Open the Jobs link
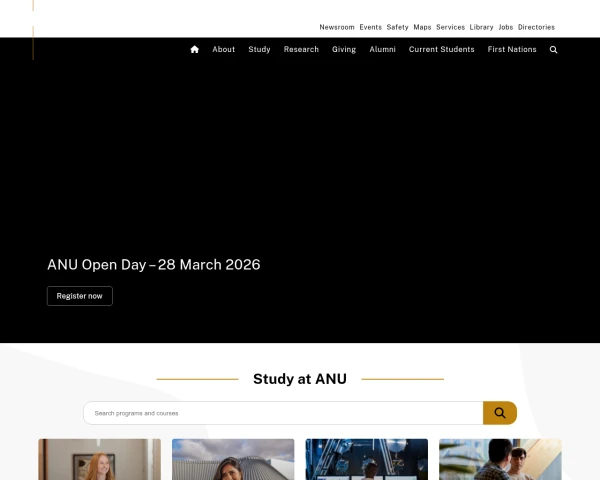Image resolution: width=600 pixels, height=480 pixels. click(x=505, y=27)
